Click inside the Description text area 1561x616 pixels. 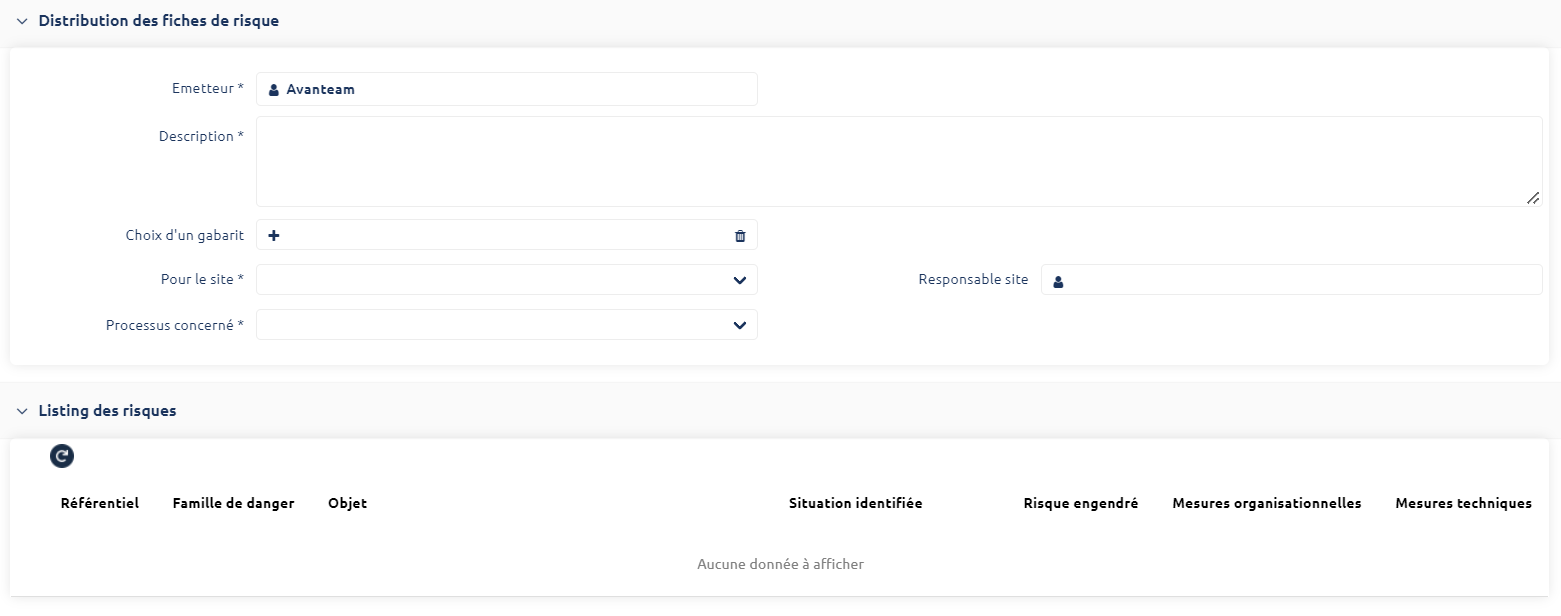tap(890, 160)
